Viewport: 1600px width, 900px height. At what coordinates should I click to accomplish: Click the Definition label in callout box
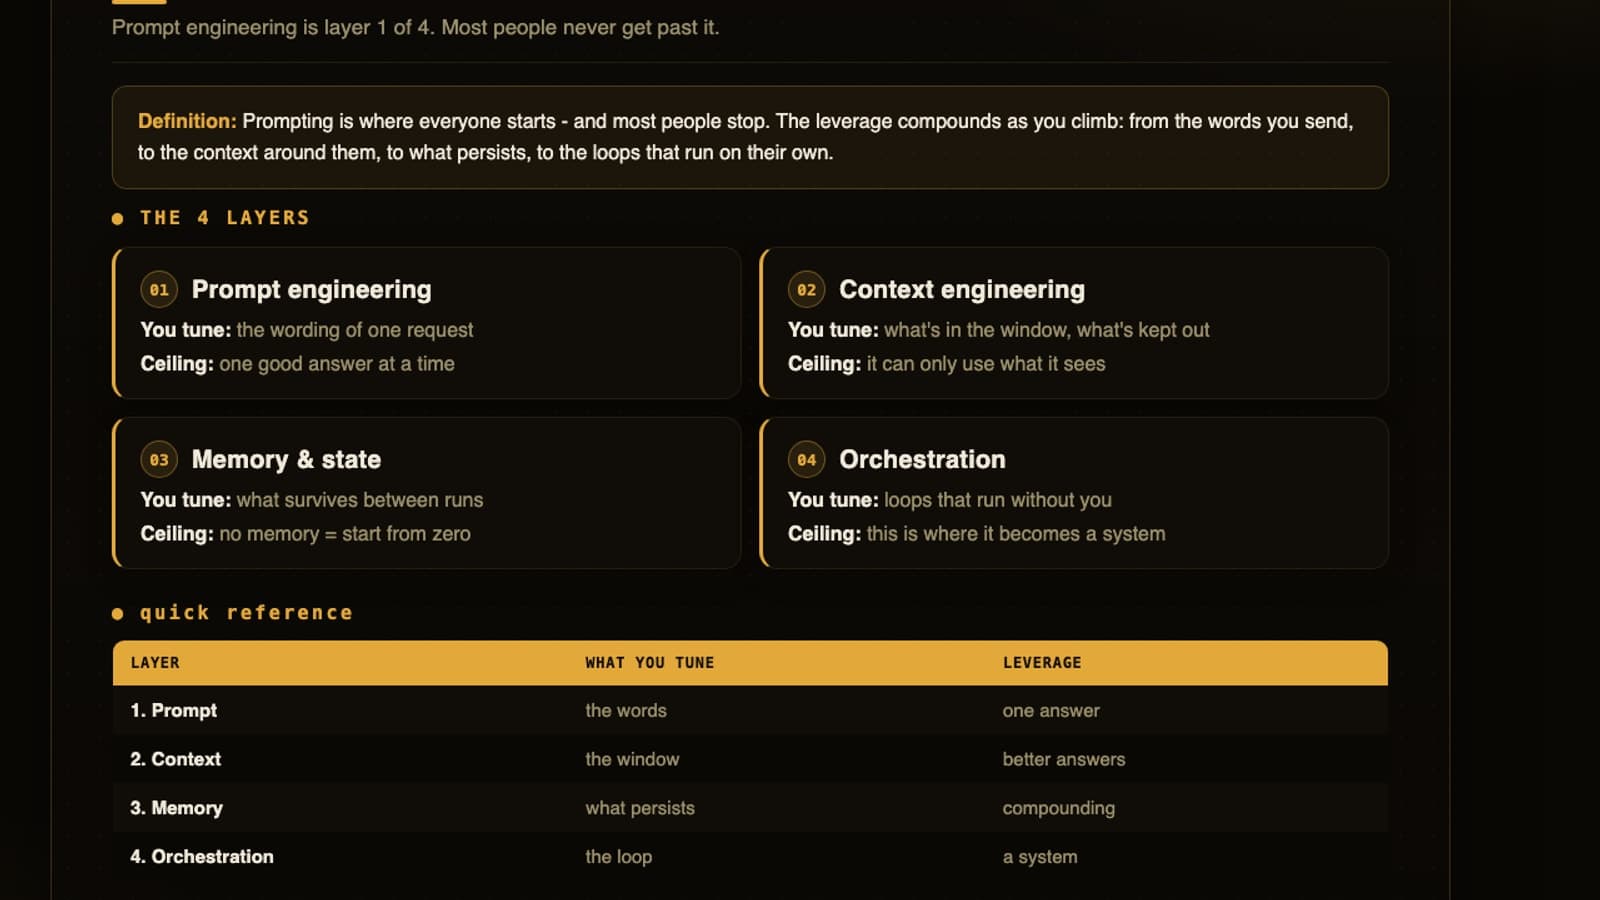coord(187,121)
